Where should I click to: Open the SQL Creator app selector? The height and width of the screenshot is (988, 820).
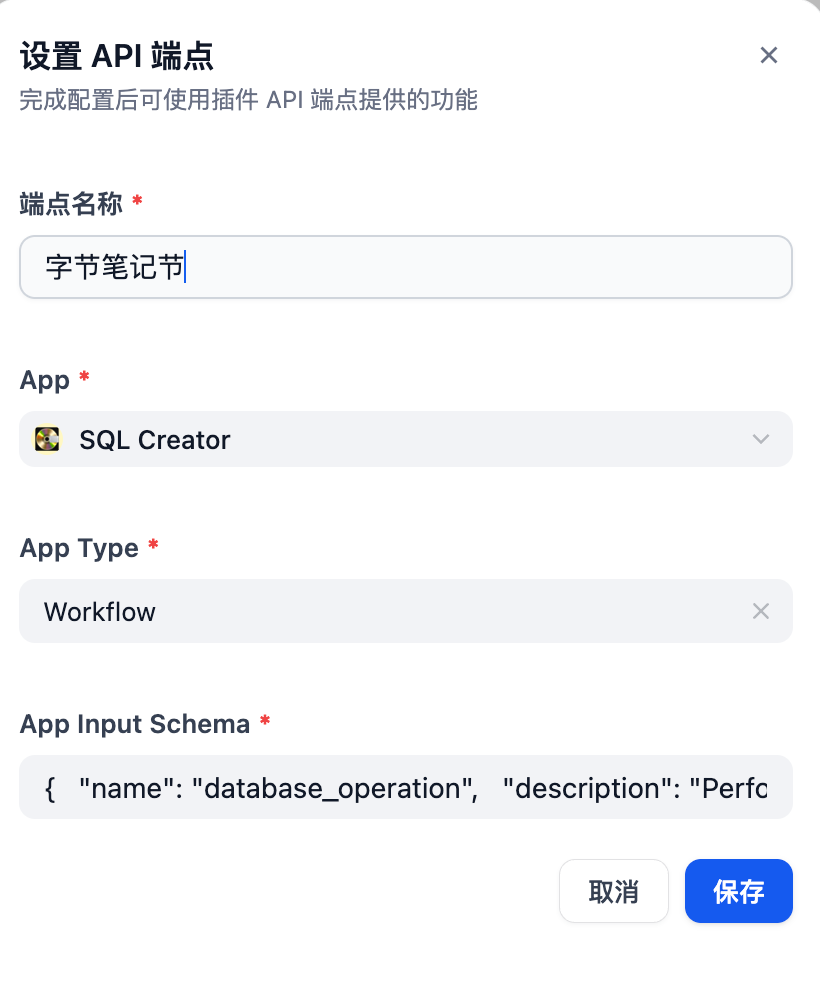point(406,439)
